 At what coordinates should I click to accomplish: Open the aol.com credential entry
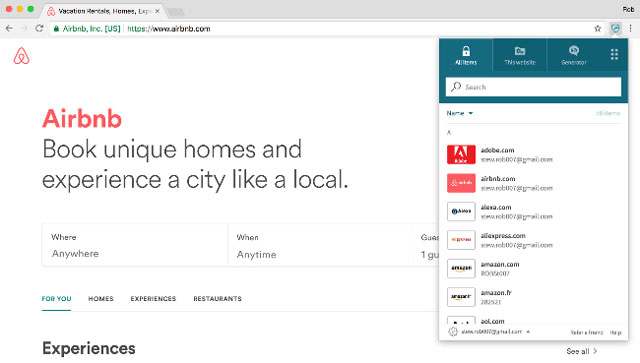tap(533, 321)
